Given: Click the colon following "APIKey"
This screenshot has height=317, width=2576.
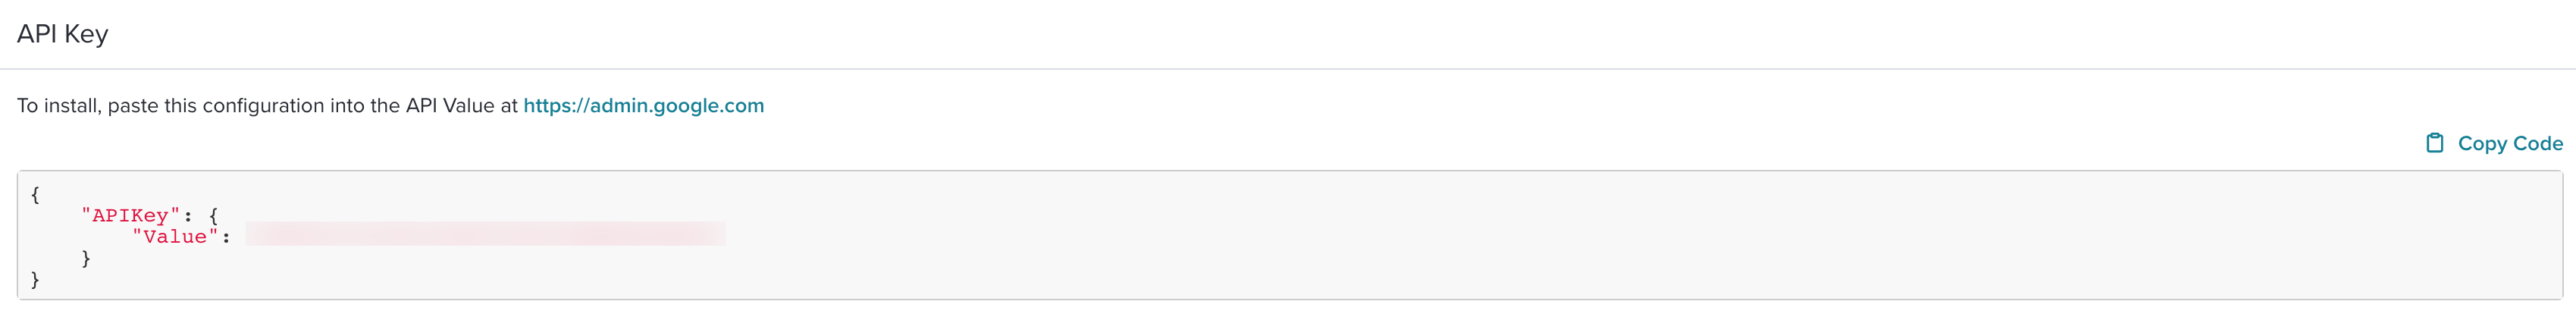Looking at the screenshot, I should 188,216.
